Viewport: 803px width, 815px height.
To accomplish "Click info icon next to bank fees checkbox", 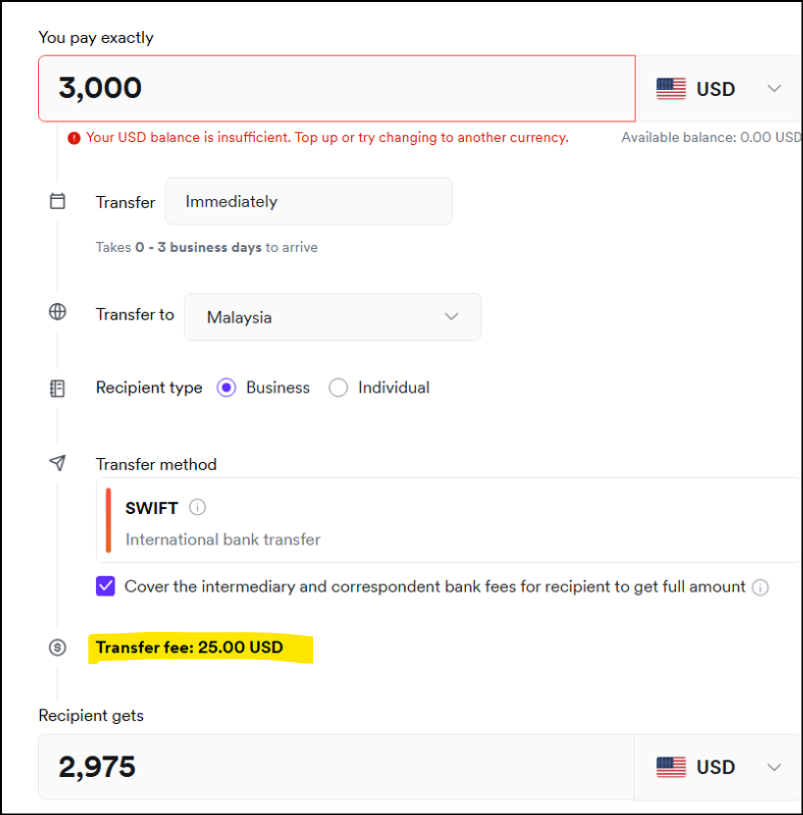I will [760, 587].
